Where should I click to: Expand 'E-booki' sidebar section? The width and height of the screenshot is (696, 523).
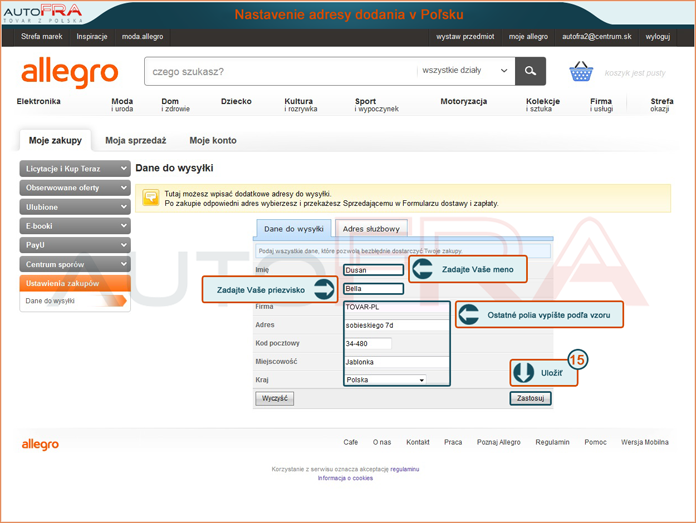75,226
